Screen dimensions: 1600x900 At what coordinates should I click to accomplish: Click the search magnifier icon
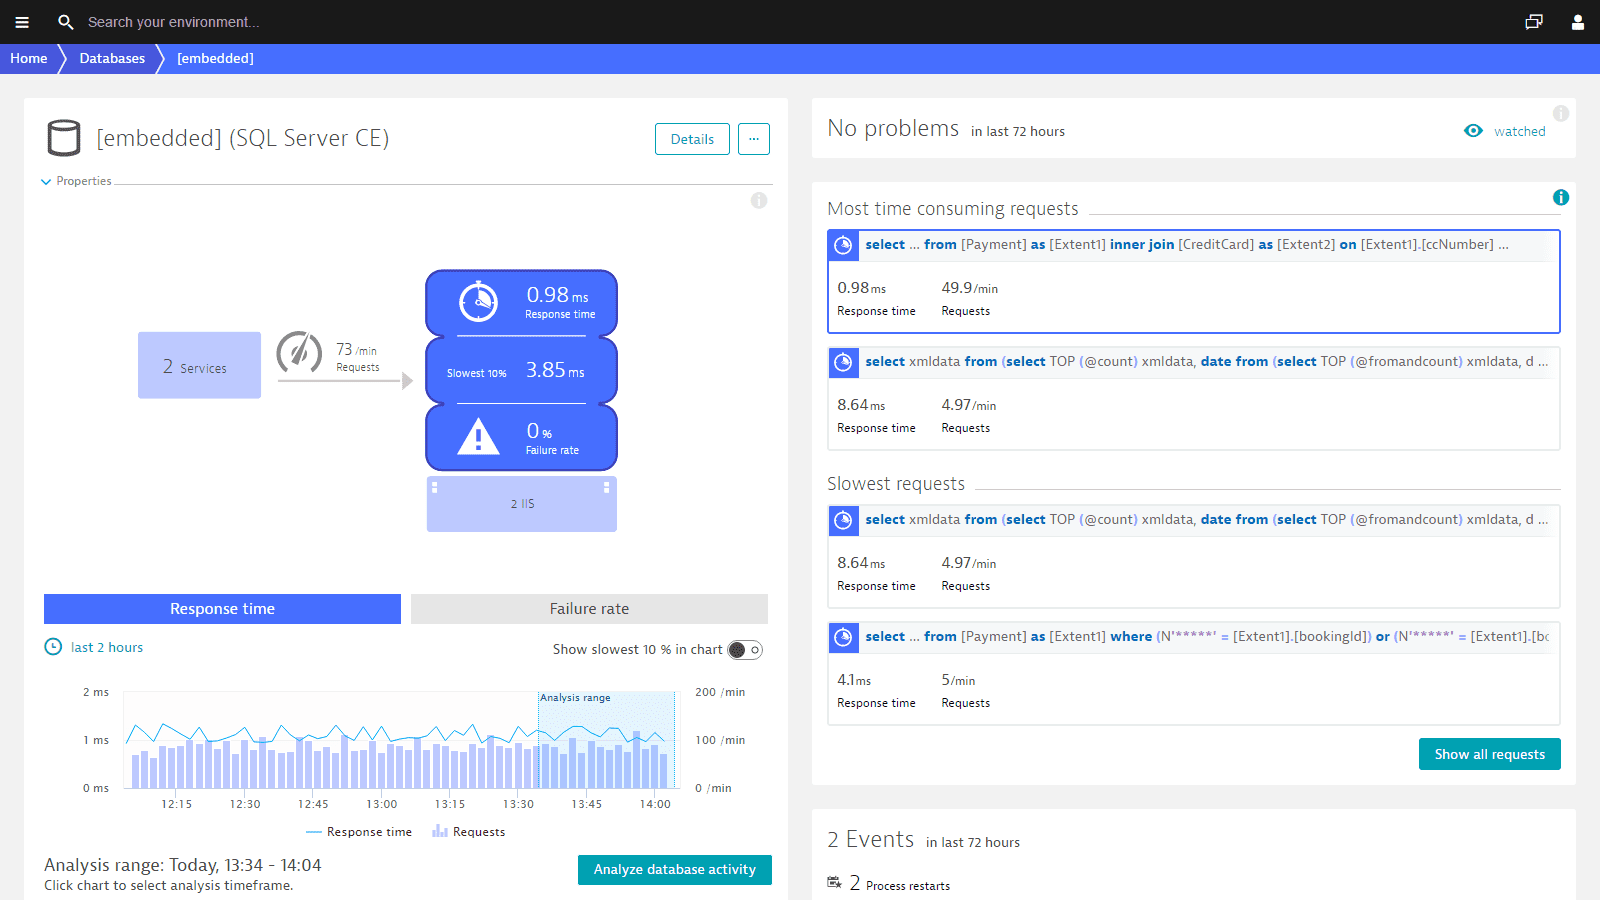click(x=66, y=22)
